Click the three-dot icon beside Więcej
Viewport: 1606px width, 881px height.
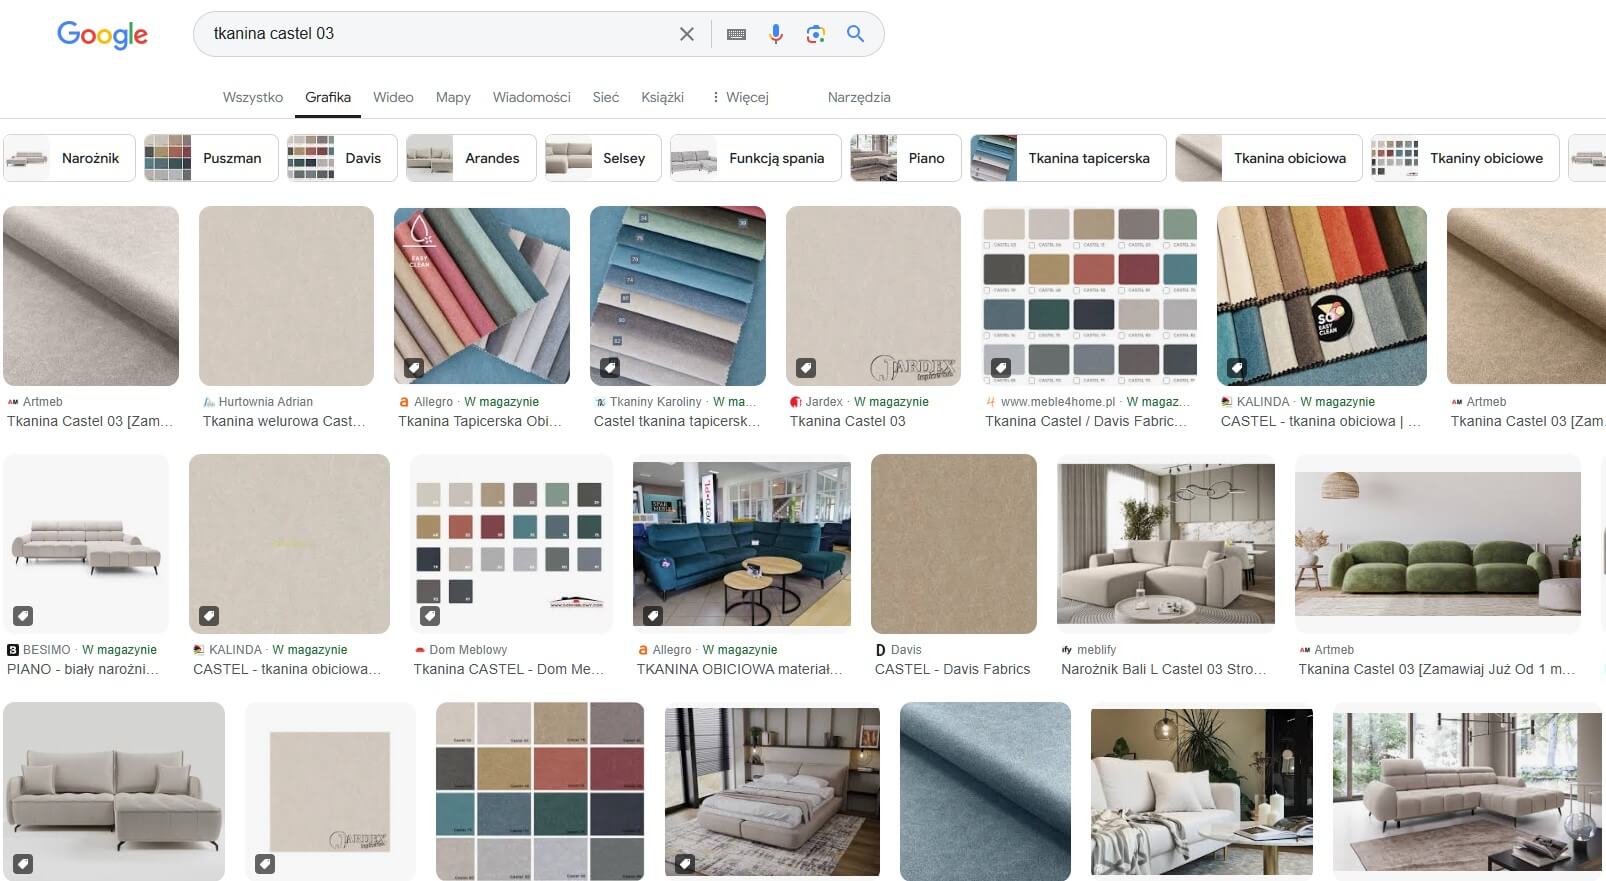pos(715,97)
